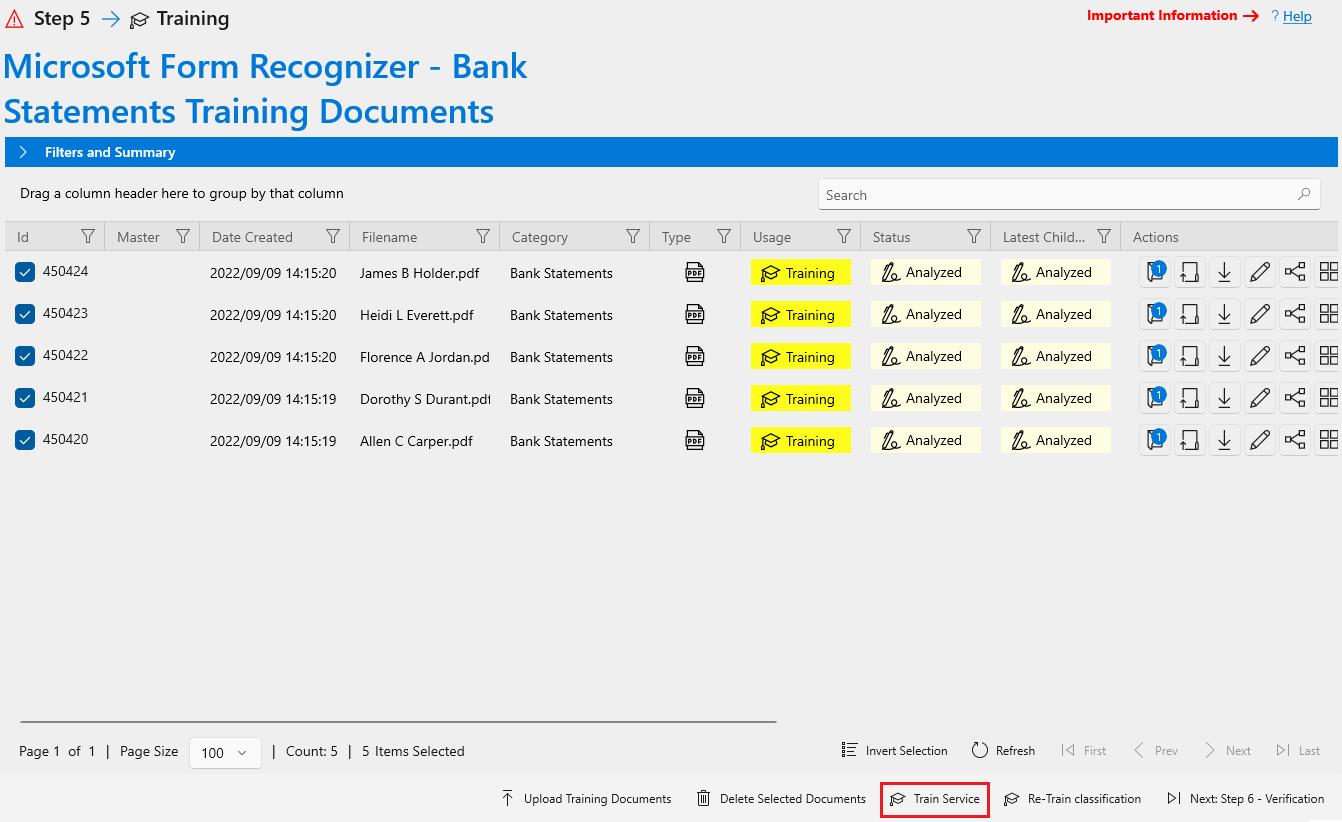1342x822 pixels.
Task: Click the Train Service button
Action: pos(935,799)
